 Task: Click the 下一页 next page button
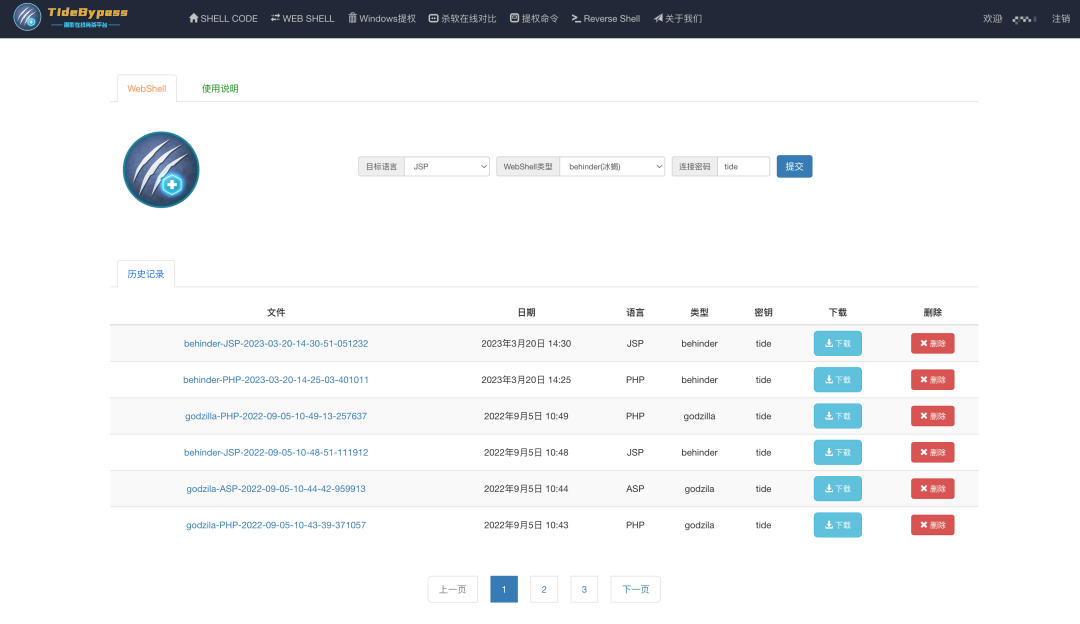[x=636, y=590]
